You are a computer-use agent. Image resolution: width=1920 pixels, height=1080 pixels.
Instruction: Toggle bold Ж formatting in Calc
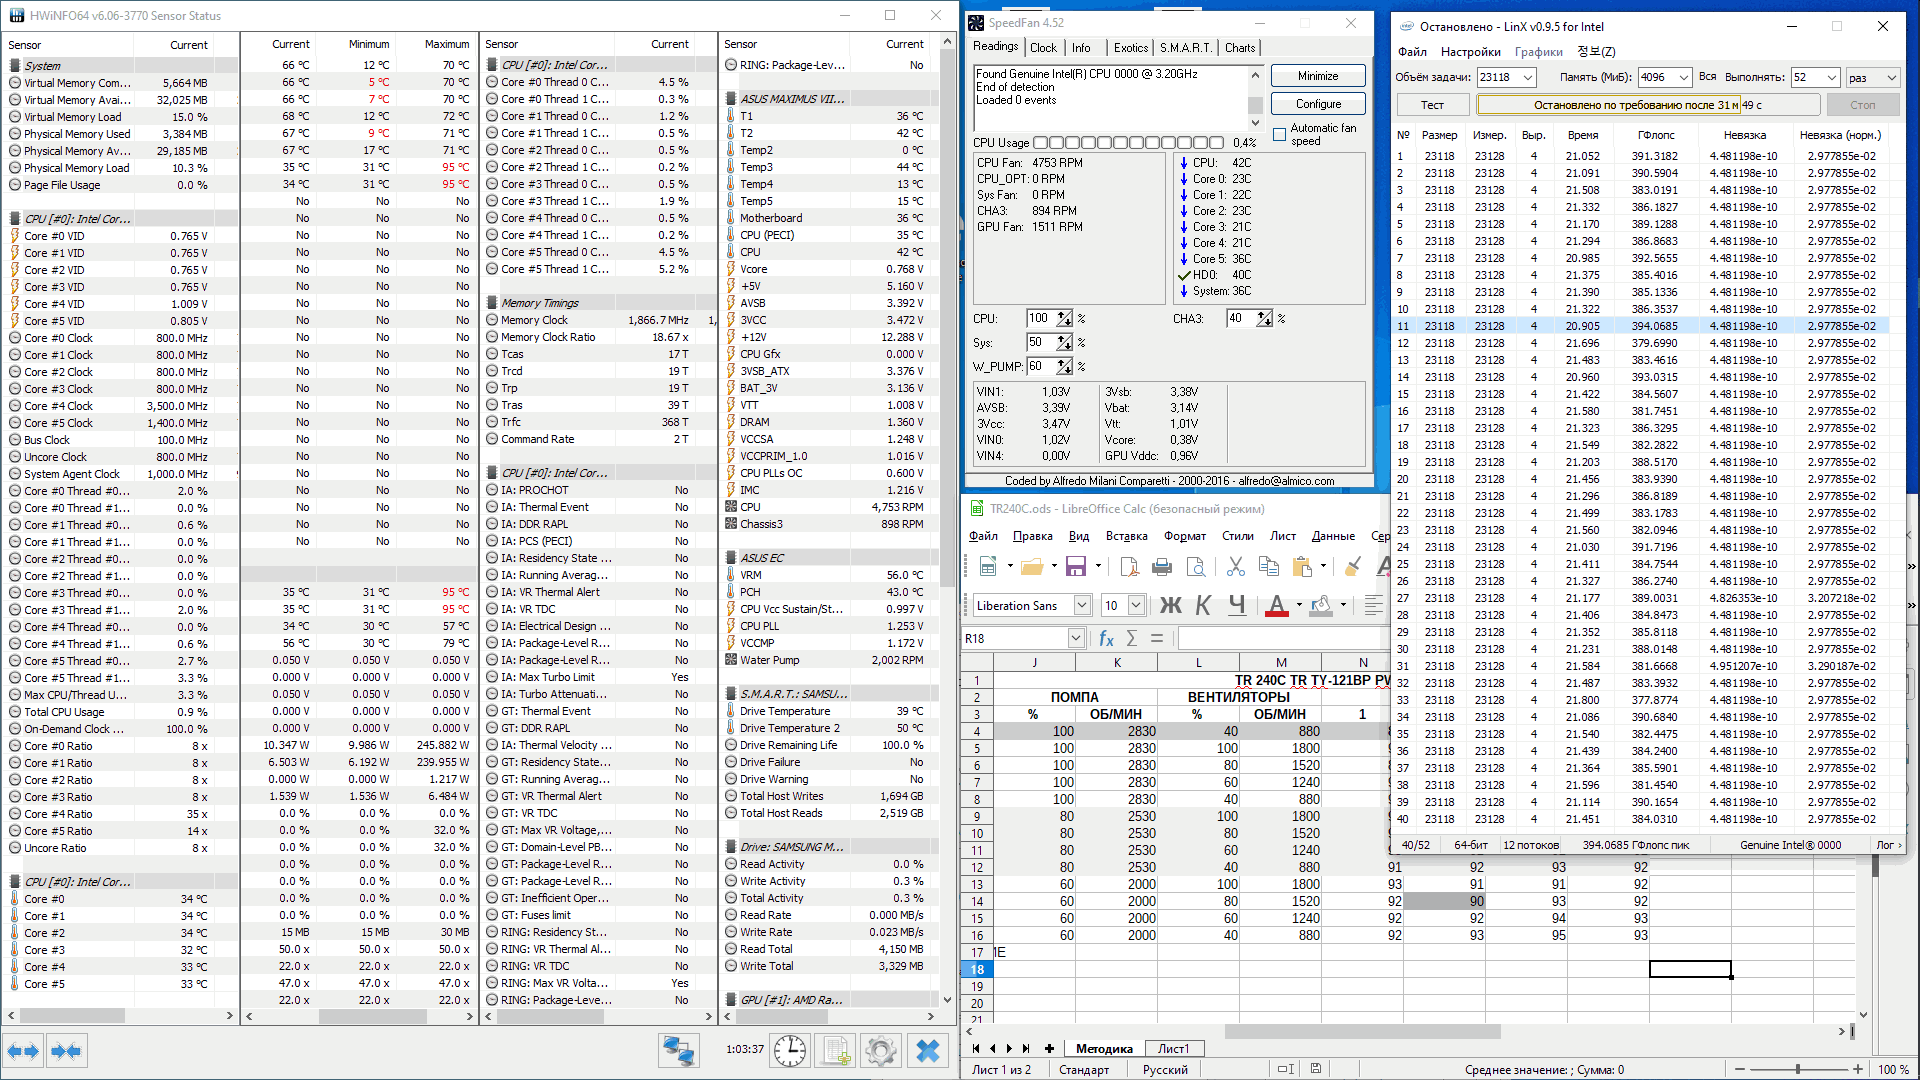click(1170, 605)
